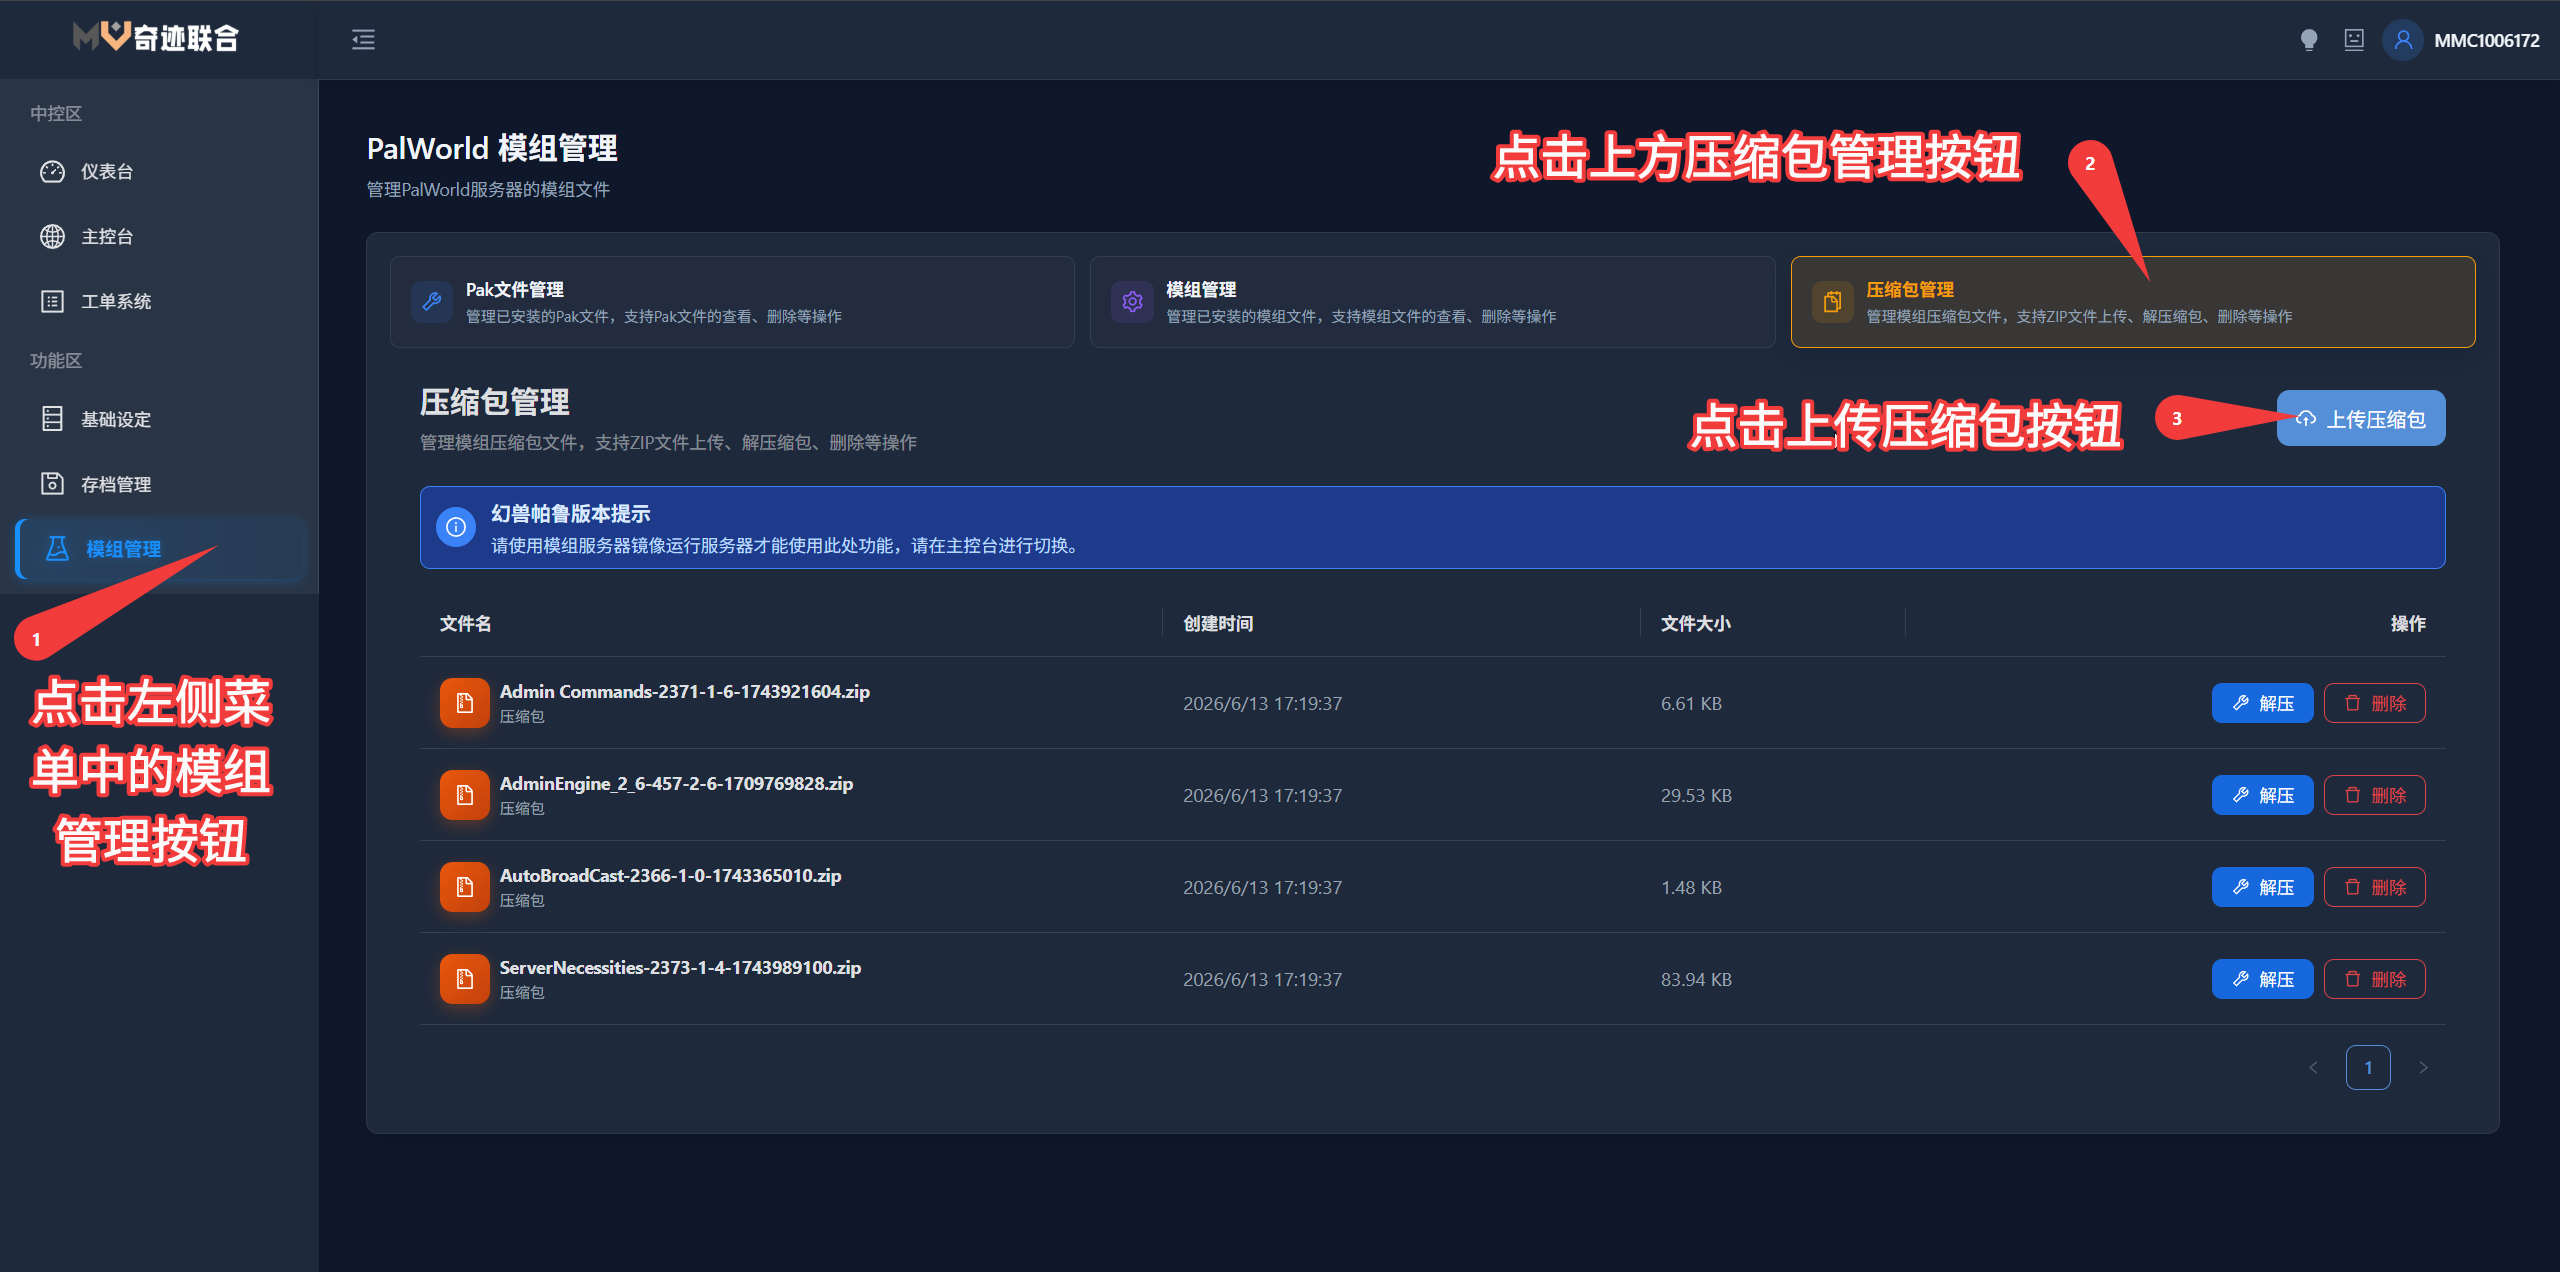Open 工单系统 from the sidebar

coord(160,302)
